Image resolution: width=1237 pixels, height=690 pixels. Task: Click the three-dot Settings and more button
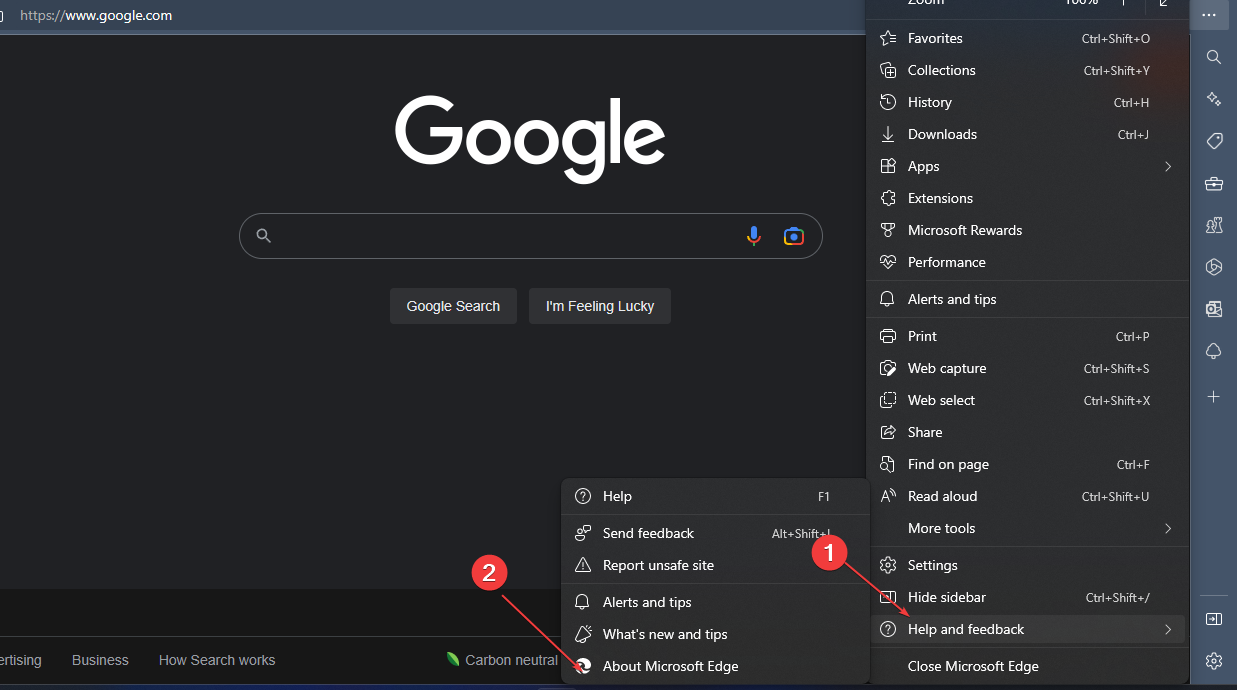coord(1209,14)
